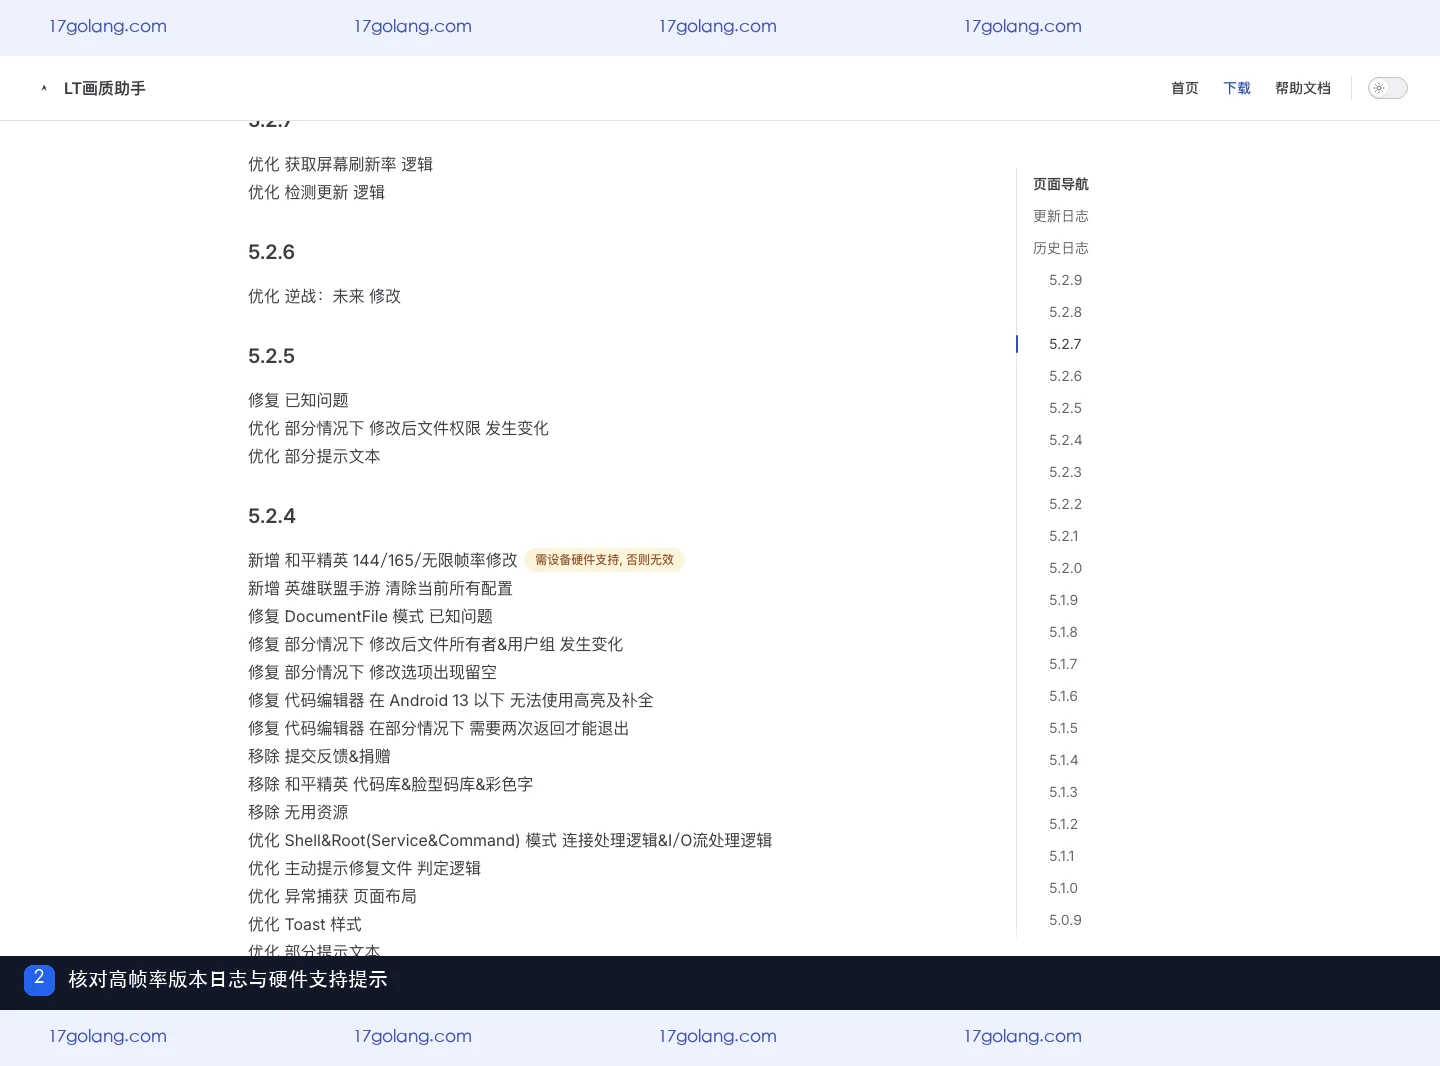Jump to 5.1.9 in sidebar
The height and width of the screenshot is (1066, 1440).
click(1063, 600)
